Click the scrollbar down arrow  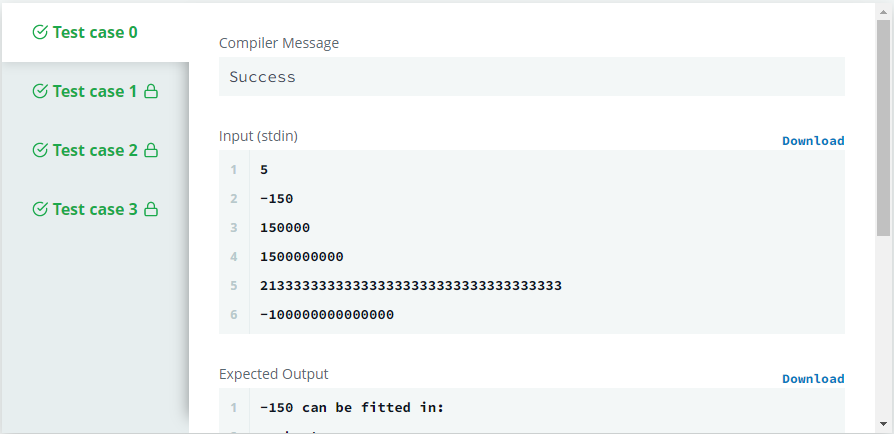coord(883,424)
